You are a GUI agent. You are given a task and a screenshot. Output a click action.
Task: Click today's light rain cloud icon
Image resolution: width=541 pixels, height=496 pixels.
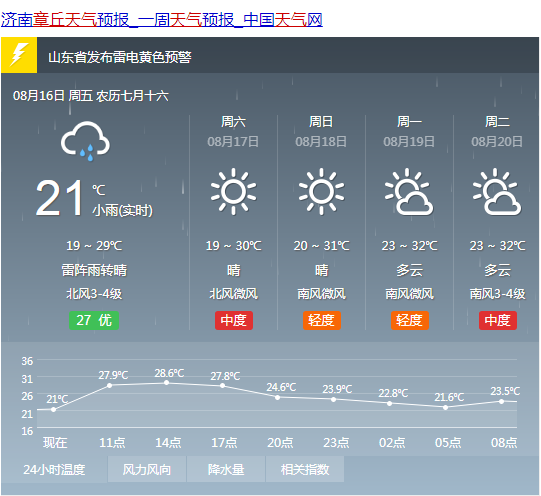tap(85, 141)
